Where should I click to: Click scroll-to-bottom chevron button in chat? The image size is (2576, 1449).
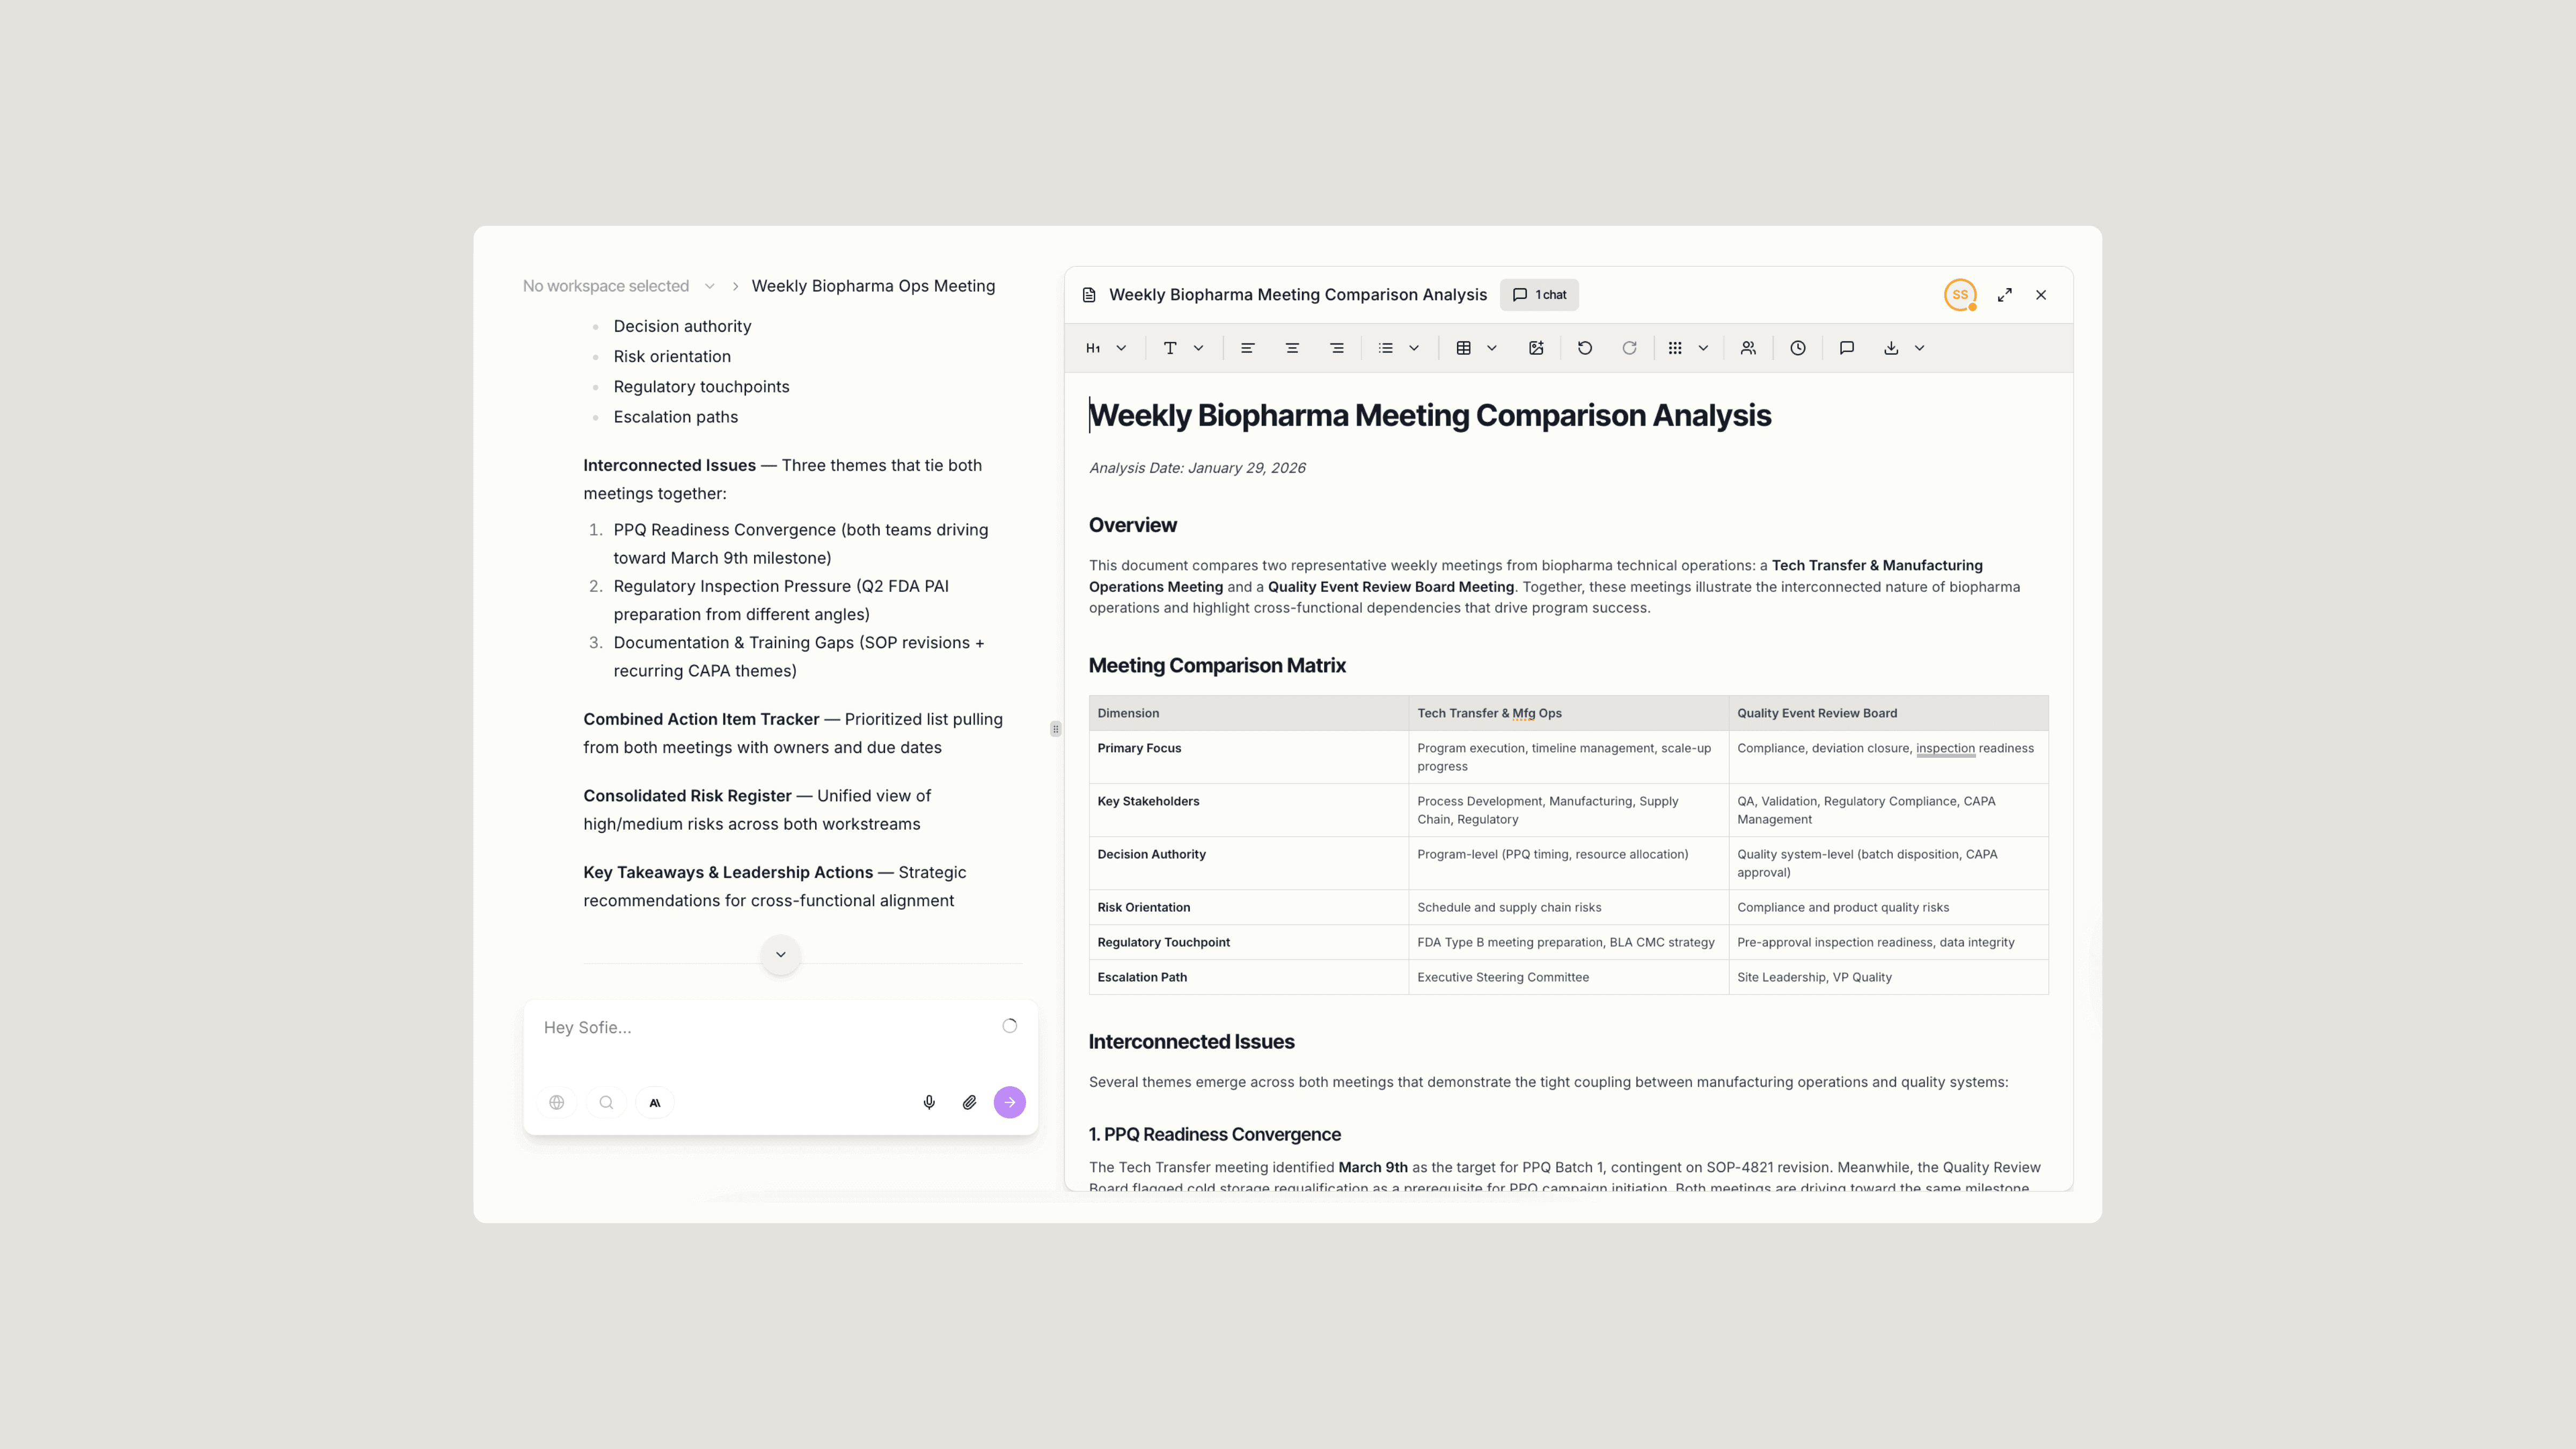click(781, 954)
